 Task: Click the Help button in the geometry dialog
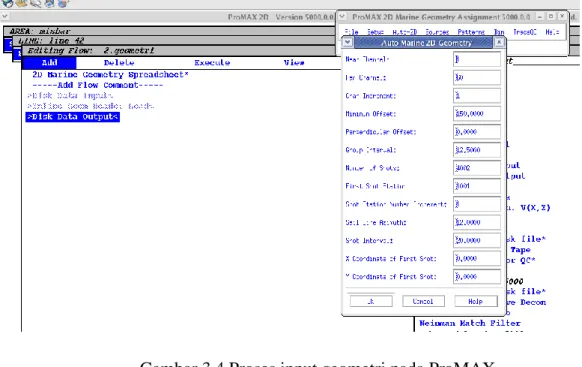click(x=476, y=301)
